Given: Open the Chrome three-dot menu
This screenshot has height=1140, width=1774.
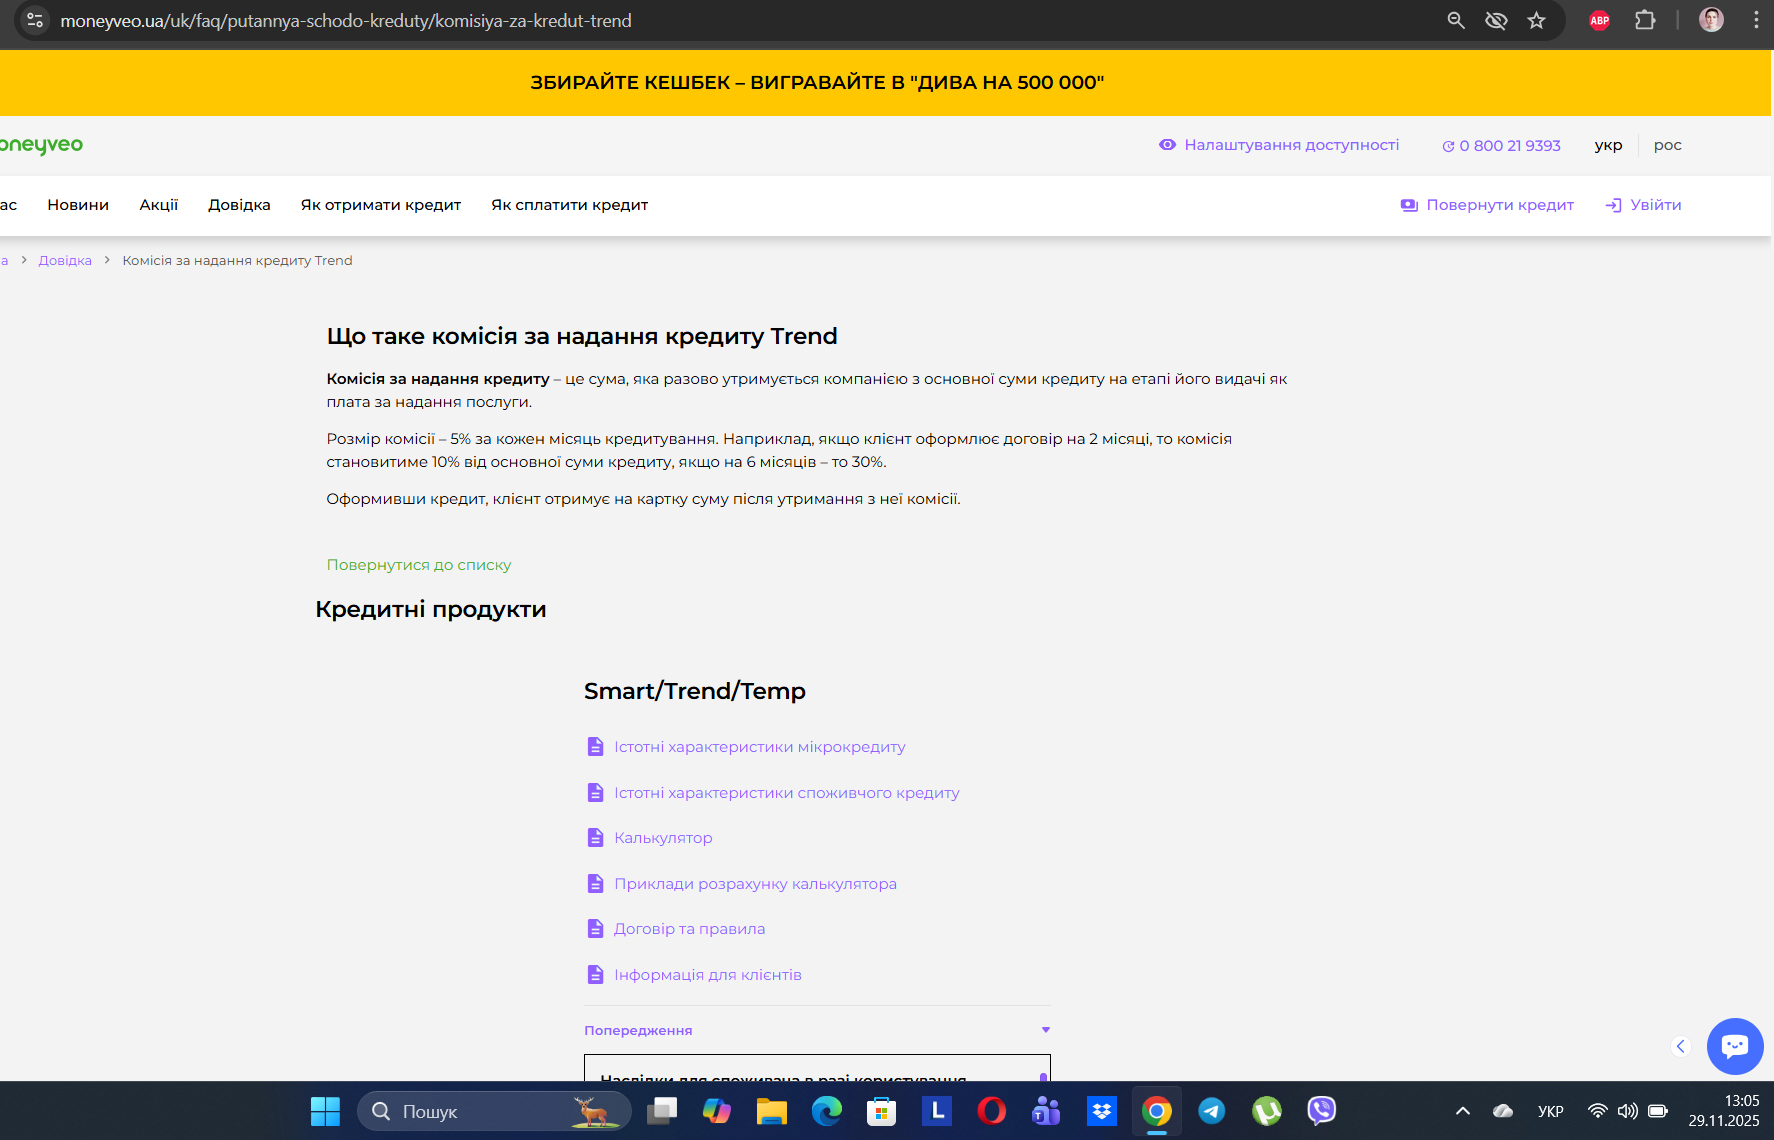Looking at the screenshot, I should coord(1756,20).
